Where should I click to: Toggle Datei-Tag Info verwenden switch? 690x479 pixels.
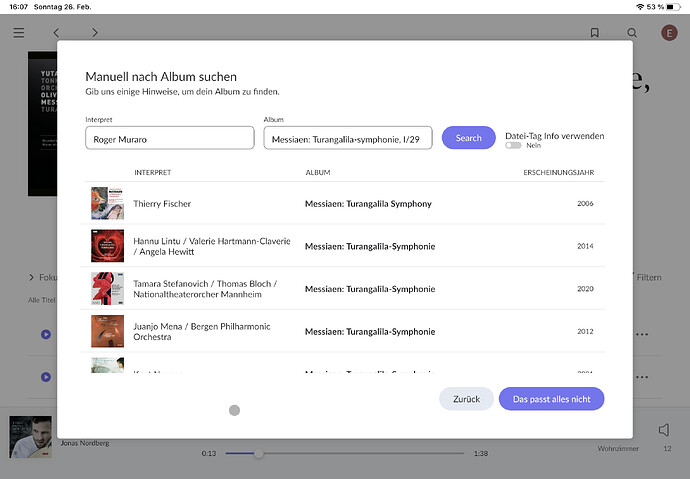514,146
